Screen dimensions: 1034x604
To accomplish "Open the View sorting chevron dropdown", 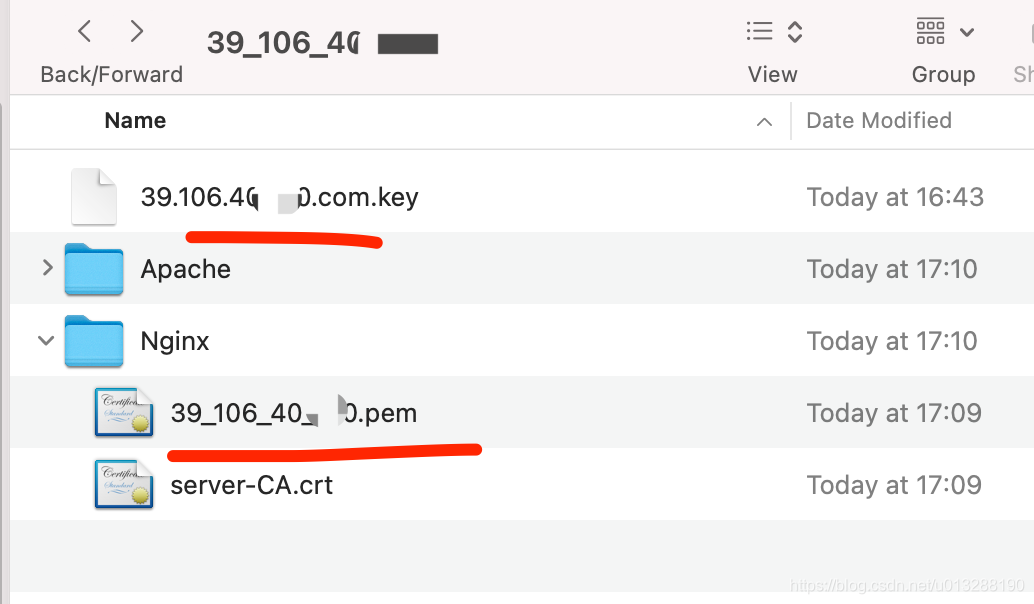I will [x=793, y=31].
